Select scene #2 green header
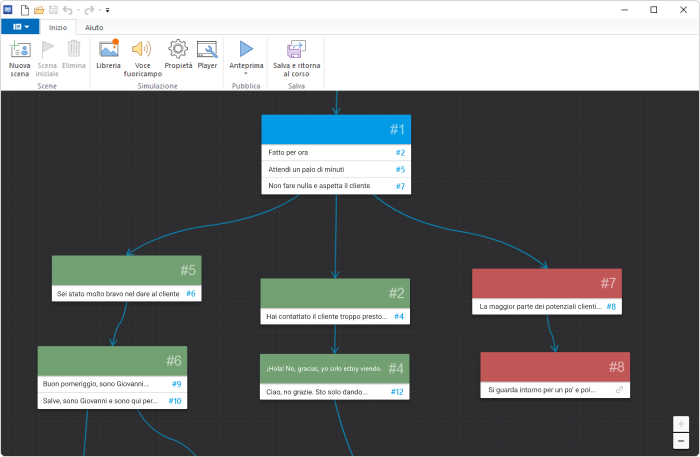This screenshot has height=457, width=700. pos(335,293)
